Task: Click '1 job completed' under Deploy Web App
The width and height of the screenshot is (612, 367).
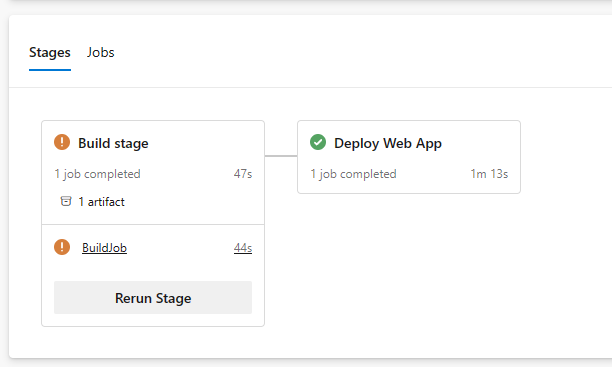Action: (353, 174)
